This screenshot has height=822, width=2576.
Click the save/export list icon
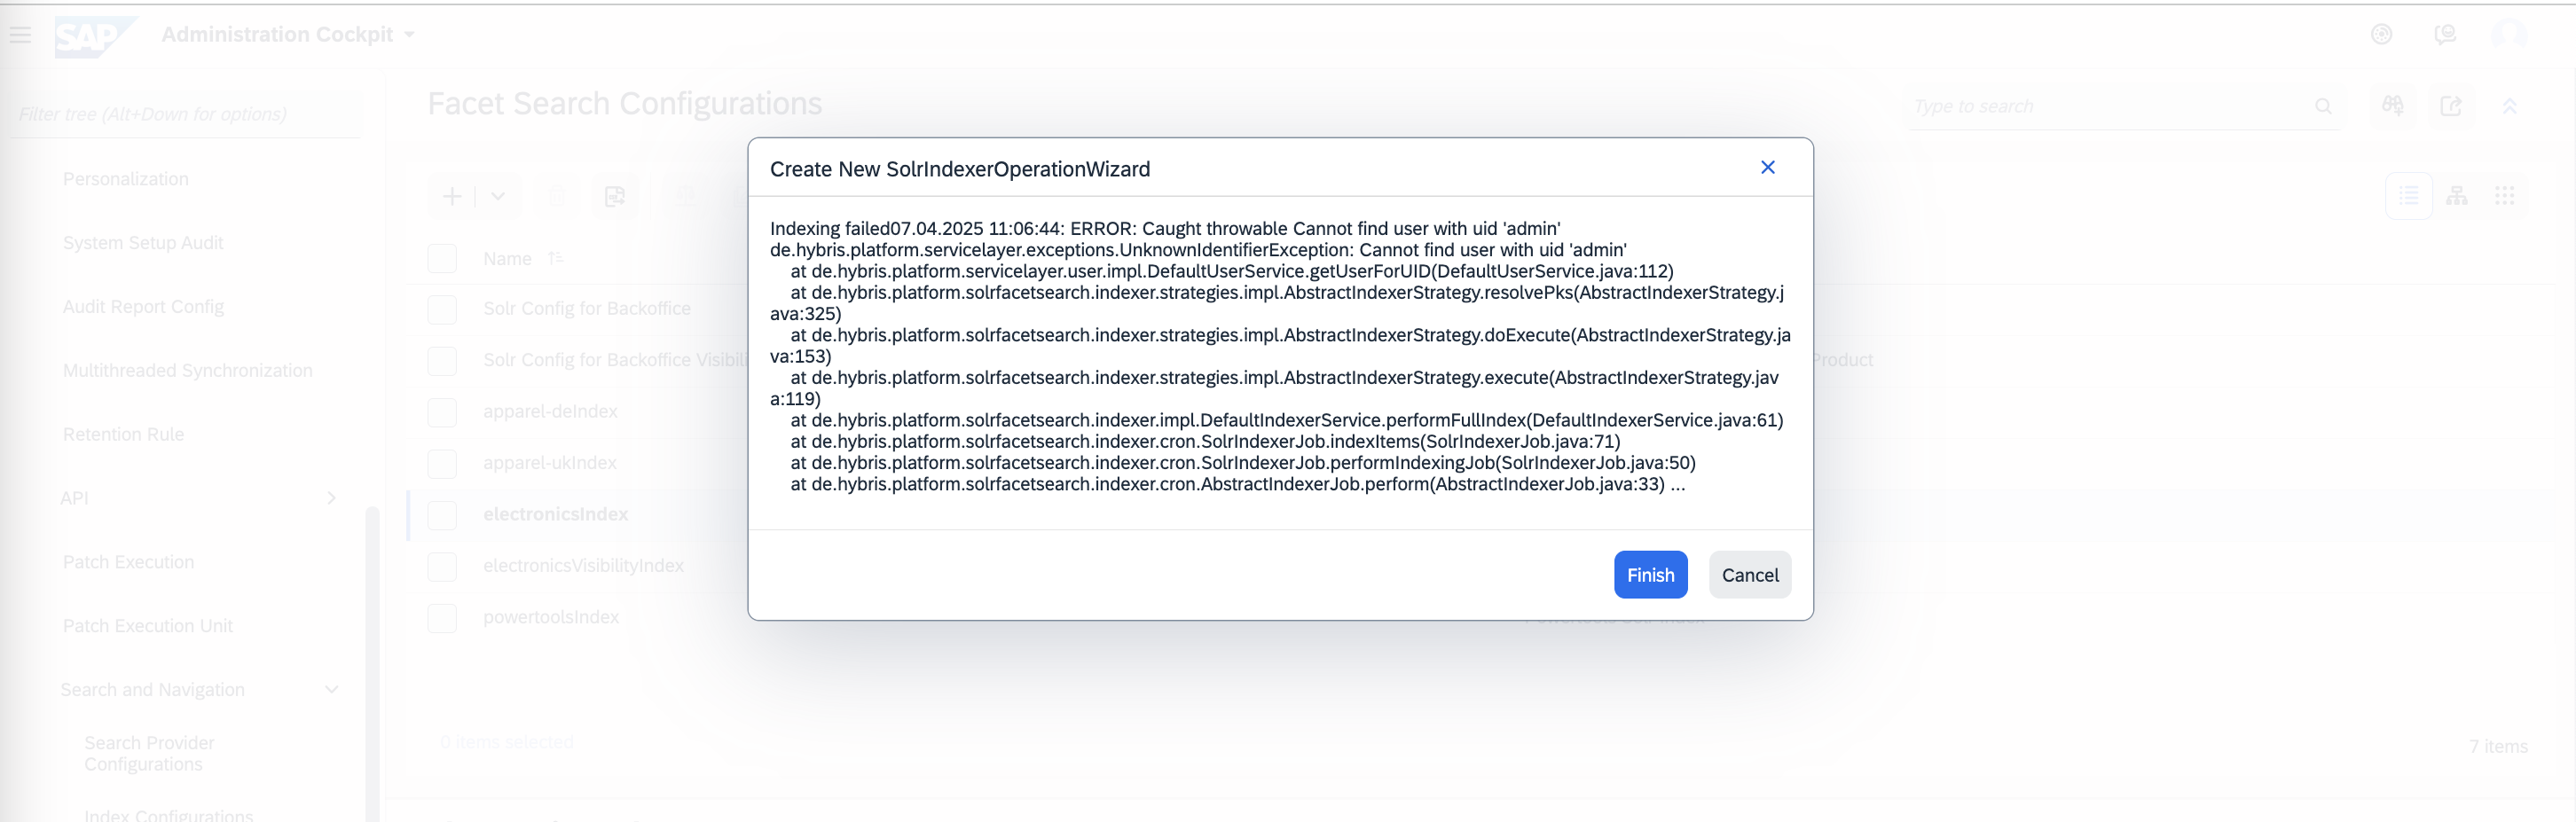click(x=615, y=196)
